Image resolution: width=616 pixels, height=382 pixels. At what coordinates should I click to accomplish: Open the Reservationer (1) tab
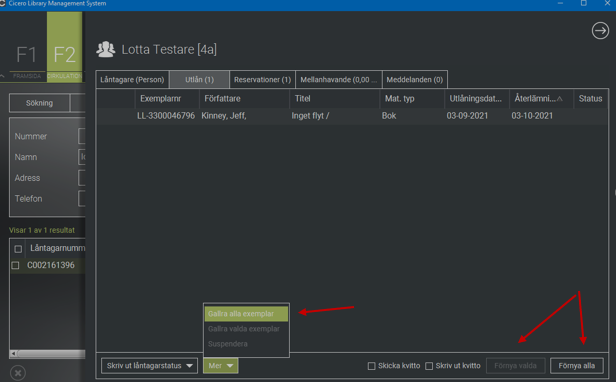coord(262,79)
